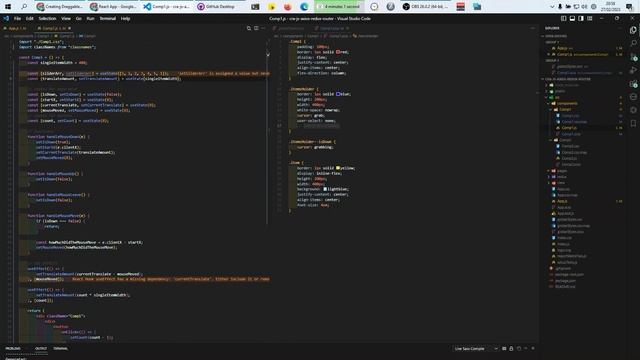
Task: Click the Windows taskbar search icon
Action: click(x=24, y=7)
